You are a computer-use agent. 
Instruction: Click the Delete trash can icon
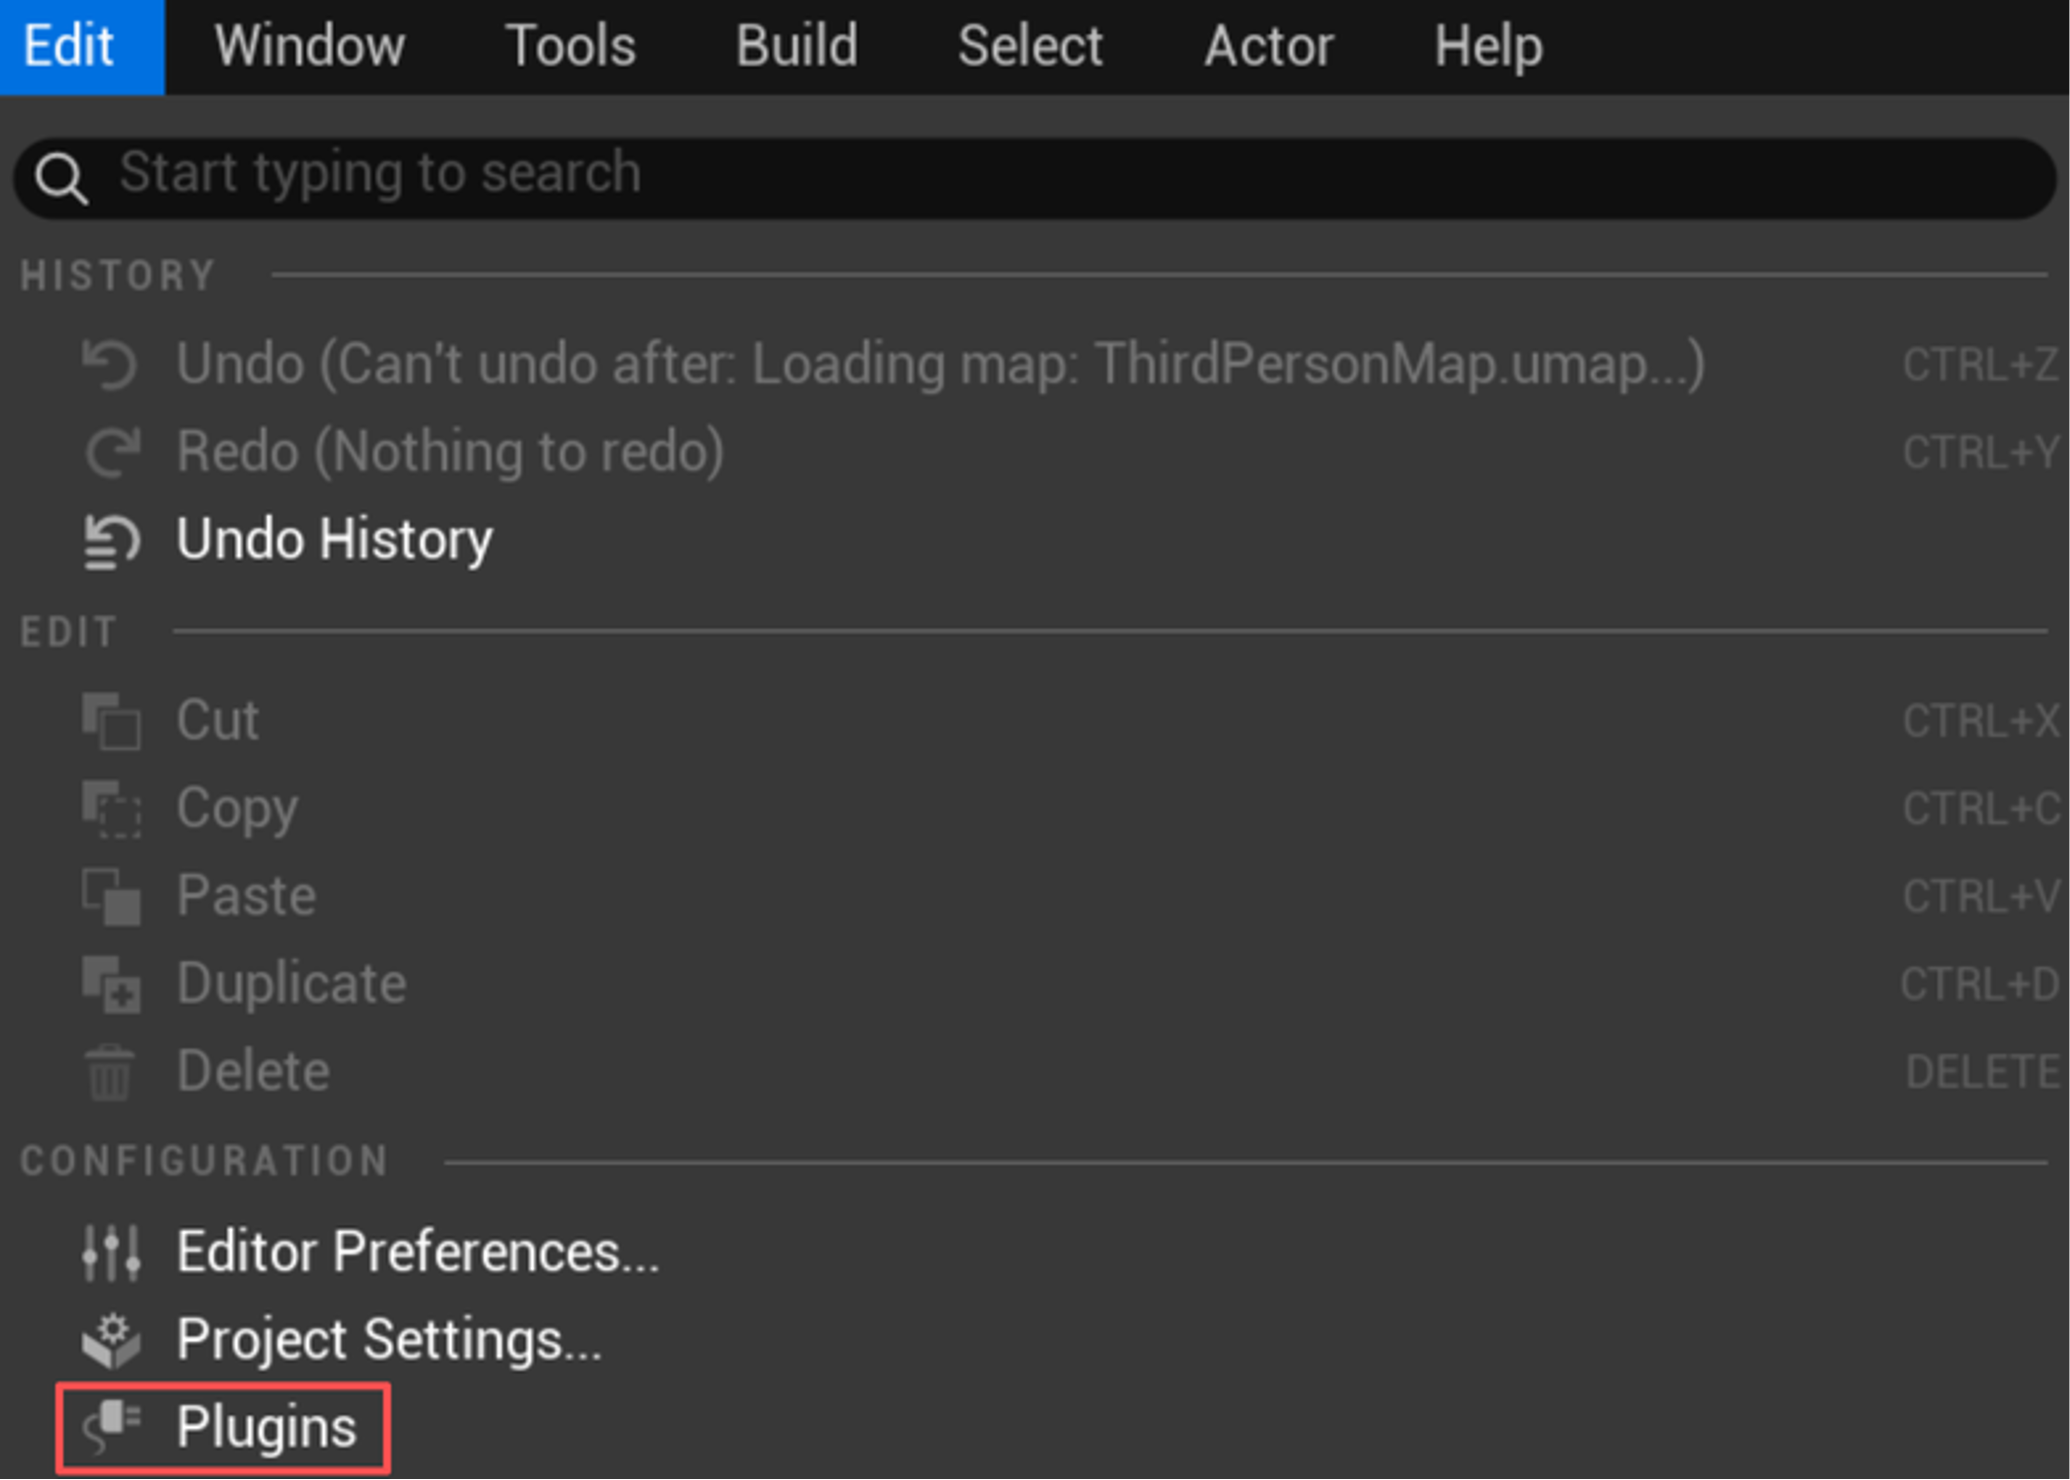click(110, 1071)
